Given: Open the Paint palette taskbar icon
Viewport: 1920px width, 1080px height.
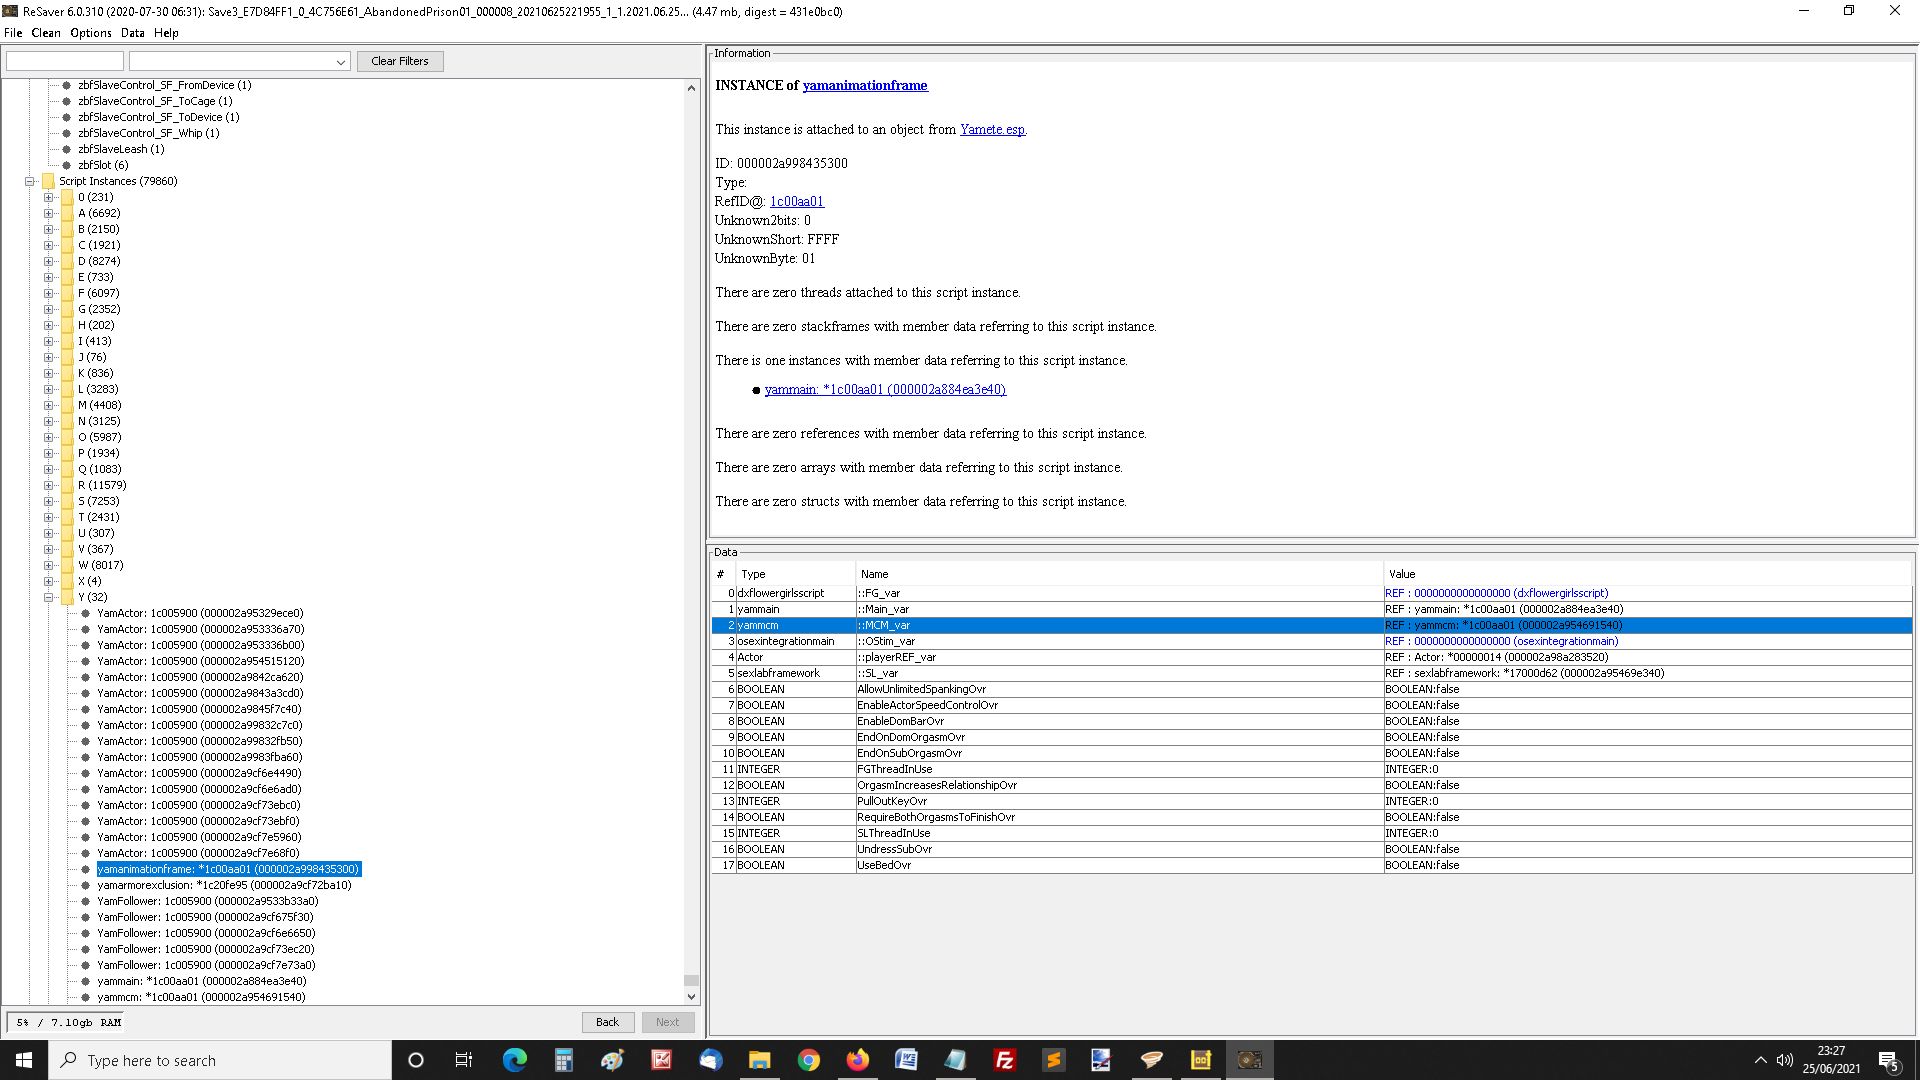Looking at the screenshot, I should [x=612, y=1060].
